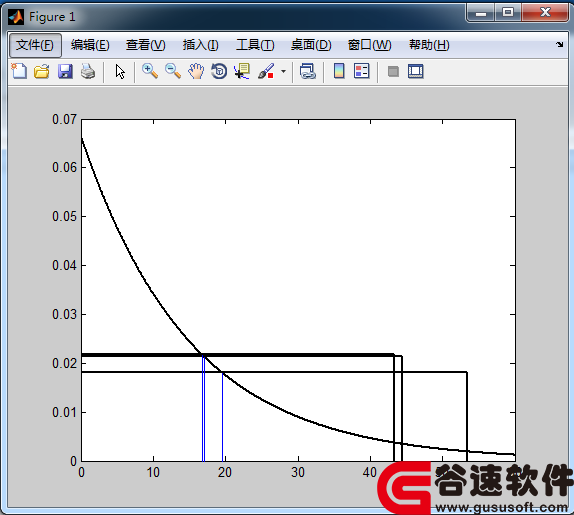Click the Hide Plot Tools icon
This screenshot has width=574, height=515.
(x=393, y=71)
